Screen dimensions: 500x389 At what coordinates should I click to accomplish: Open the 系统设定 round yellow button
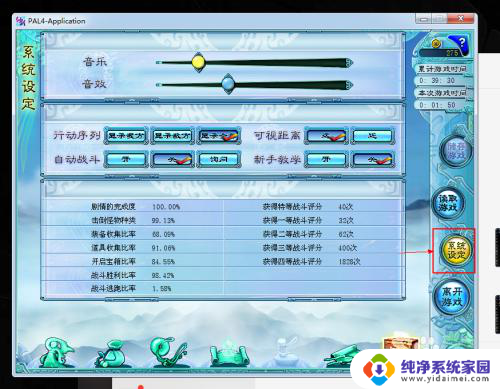pyautogui.click(x=456, y=251)
